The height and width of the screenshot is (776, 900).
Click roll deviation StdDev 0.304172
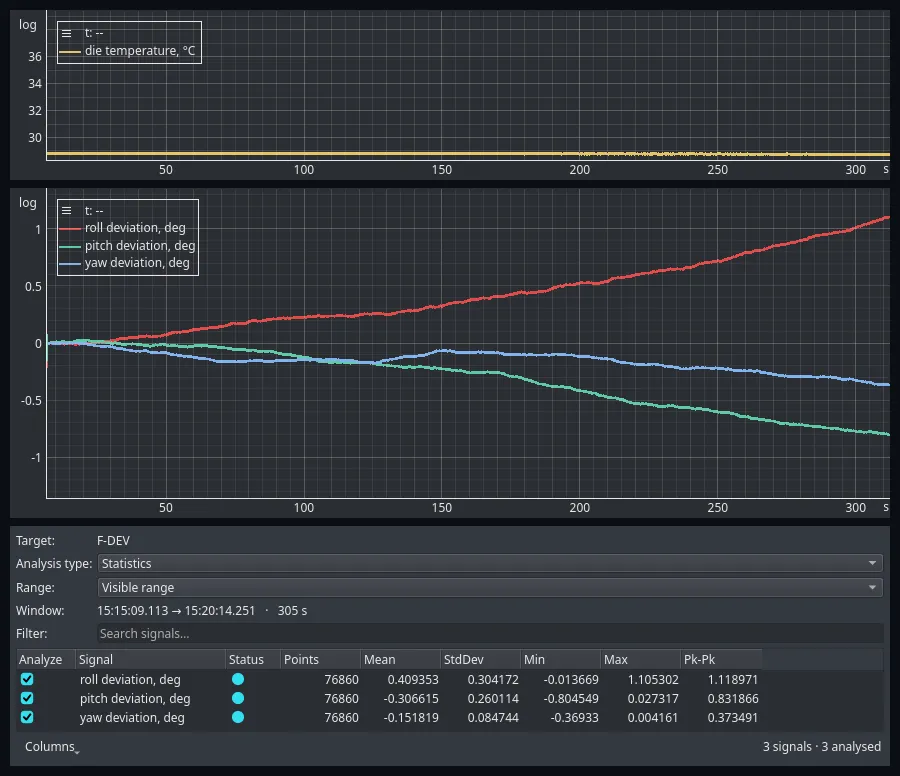click(x=493, y=680)
